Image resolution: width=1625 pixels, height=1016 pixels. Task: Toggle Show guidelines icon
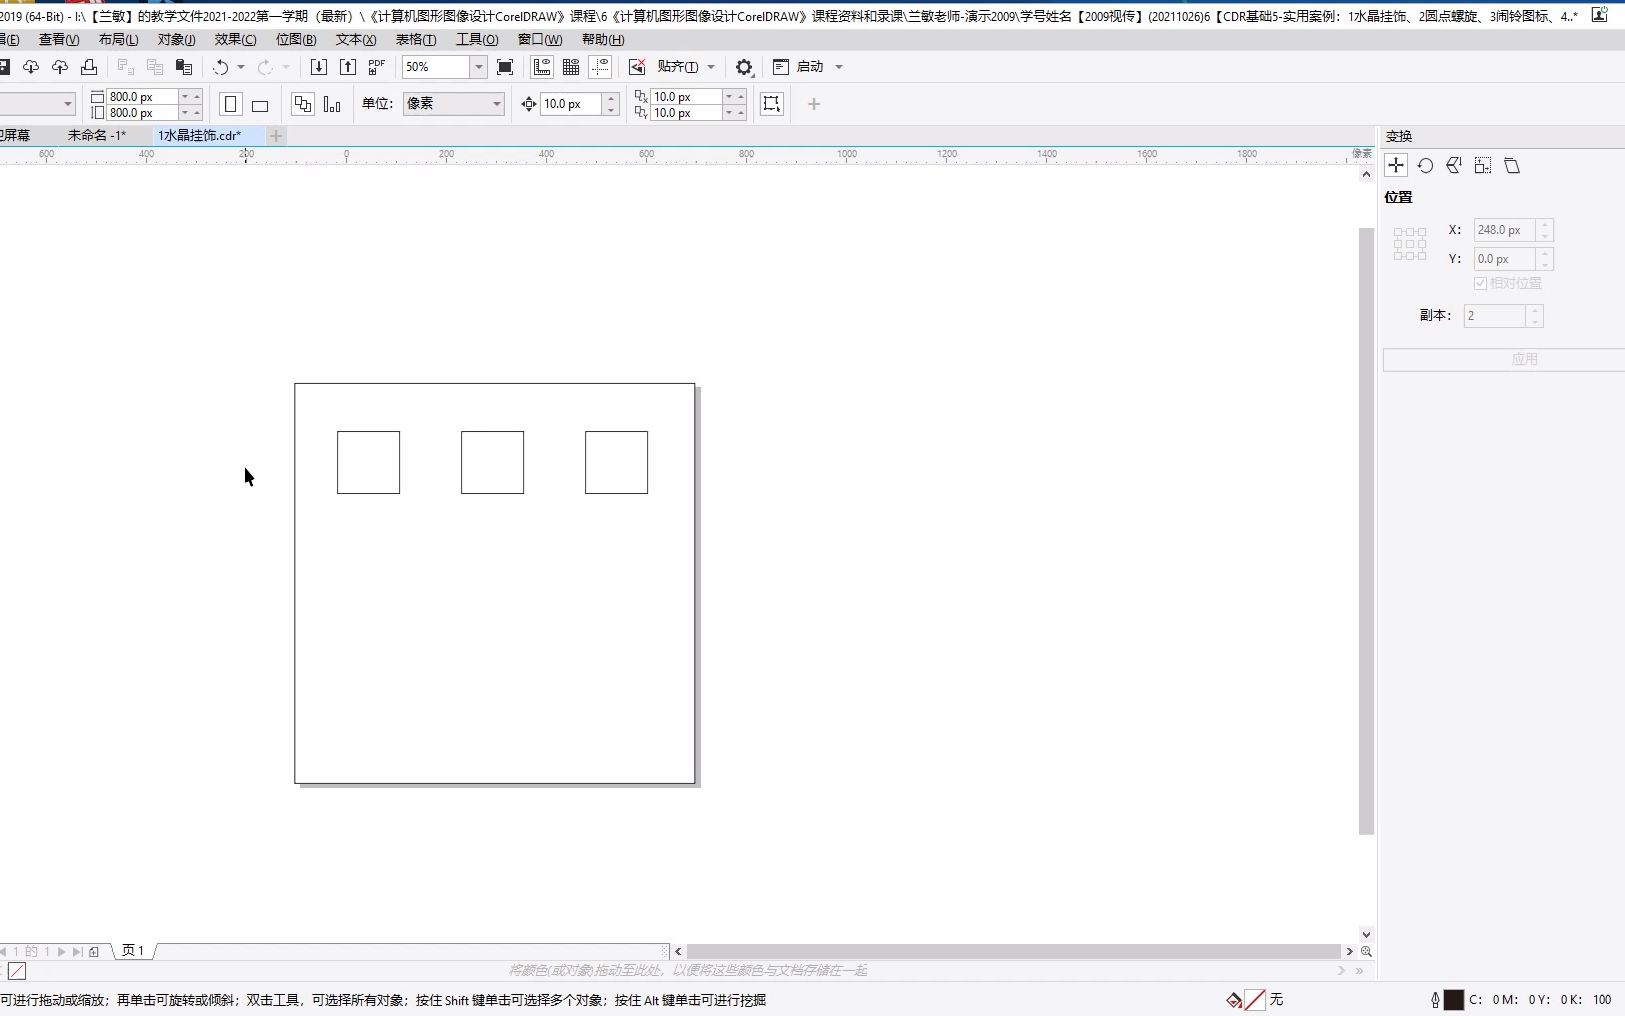600,67
